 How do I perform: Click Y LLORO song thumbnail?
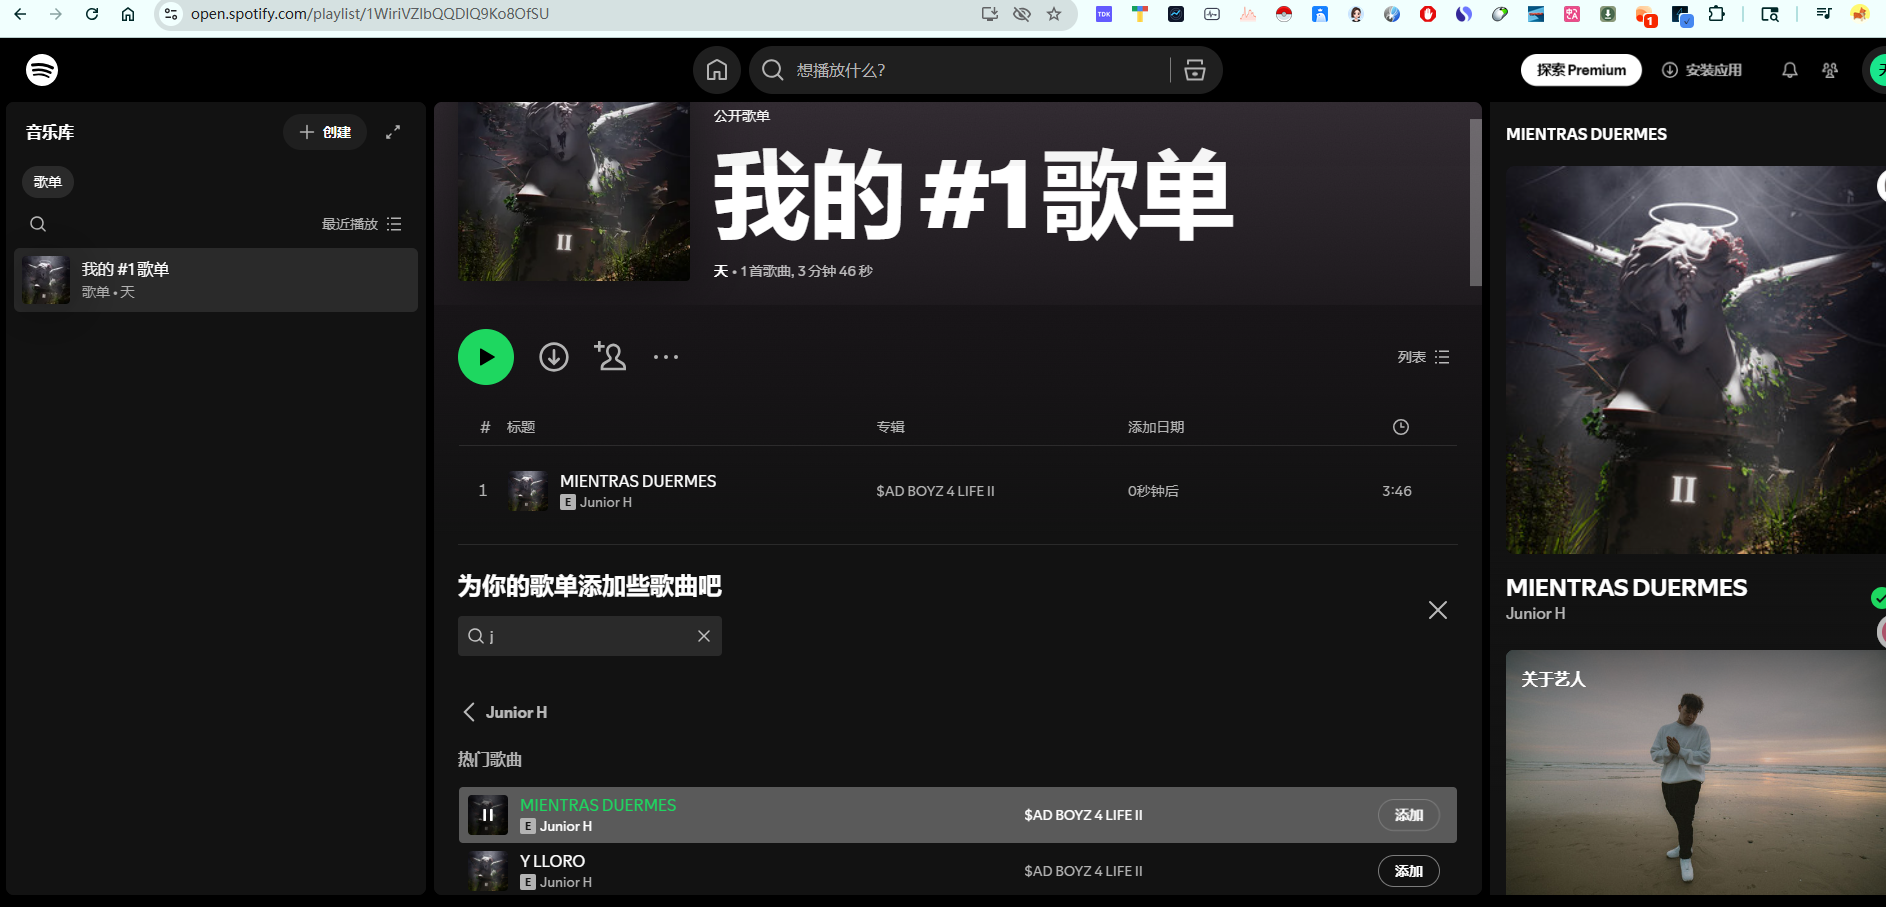(x=488, y=871)
